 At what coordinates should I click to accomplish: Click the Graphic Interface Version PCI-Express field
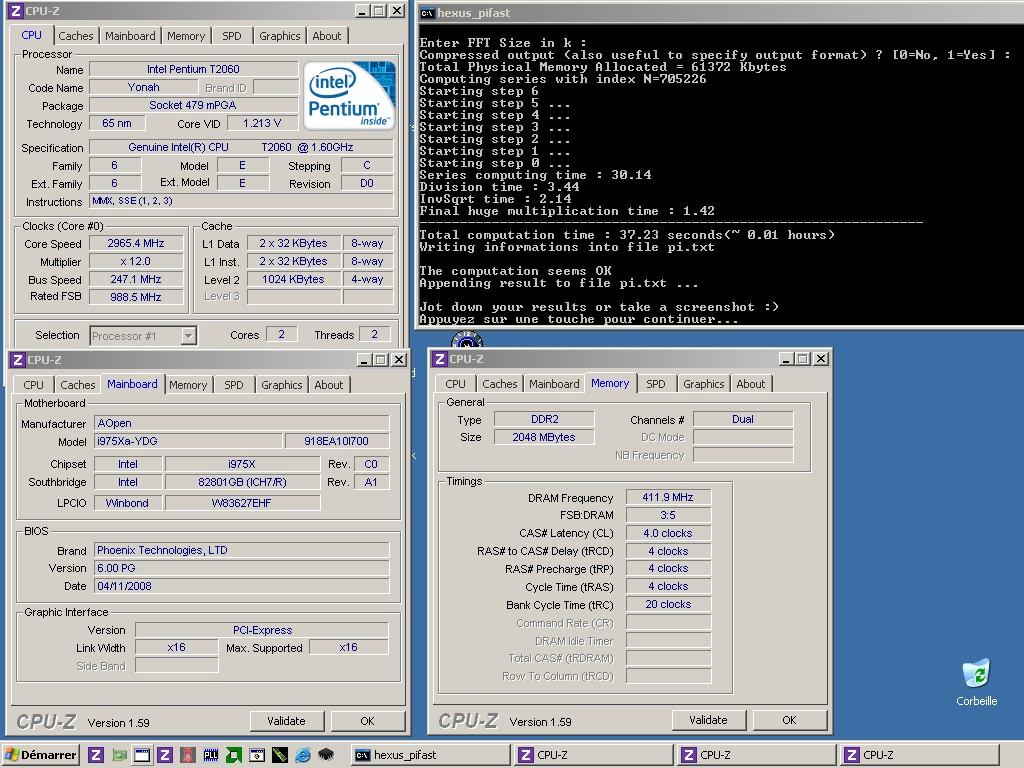click(x=262, y=630)
